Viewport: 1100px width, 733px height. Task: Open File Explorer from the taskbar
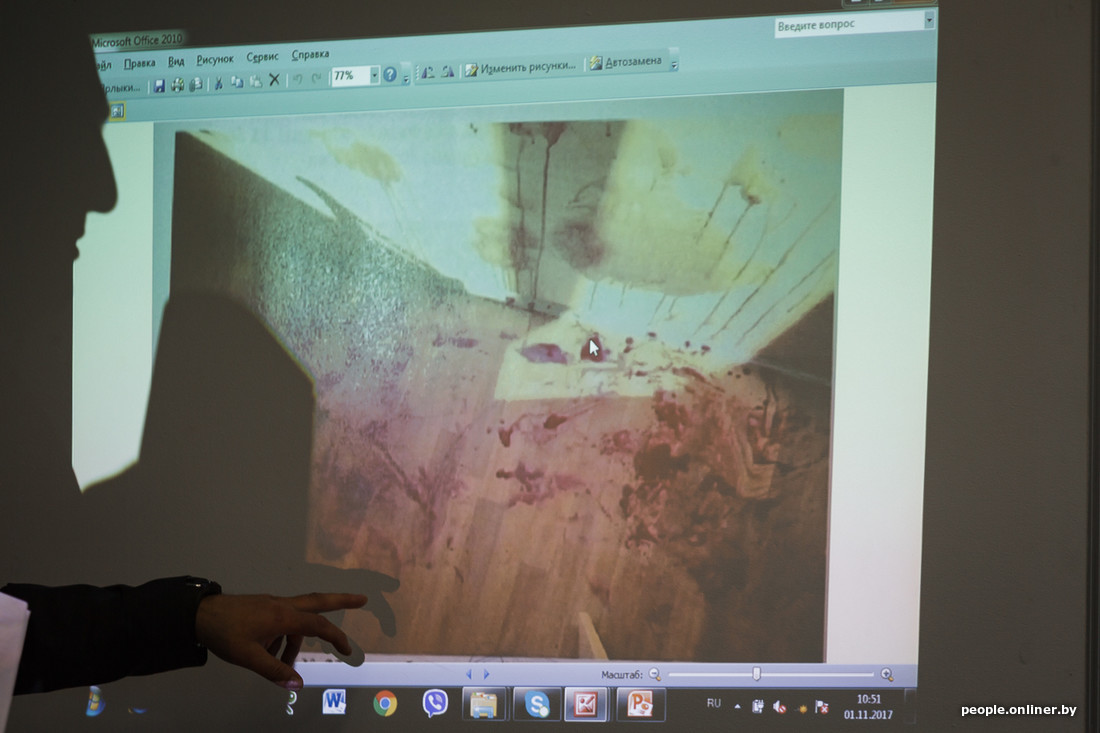(483, 704)
